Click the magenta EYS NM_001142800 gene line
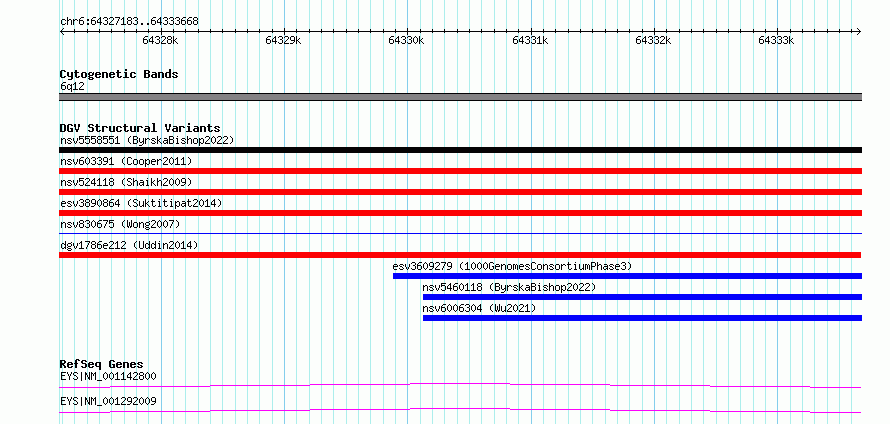Screen dimensions: 890x424 point(460,385)
